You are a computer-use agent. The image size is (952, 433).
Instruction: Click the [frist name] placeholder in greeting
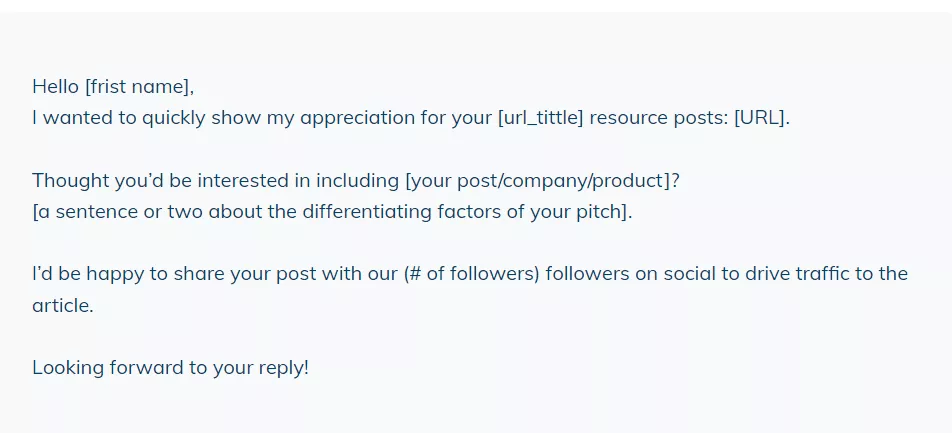point(137,87)
